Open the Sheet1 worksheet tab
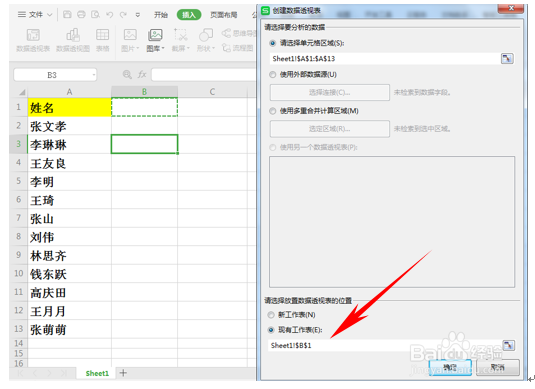The image size is (535, 389). pyautogui.click(x=97, y=373)
